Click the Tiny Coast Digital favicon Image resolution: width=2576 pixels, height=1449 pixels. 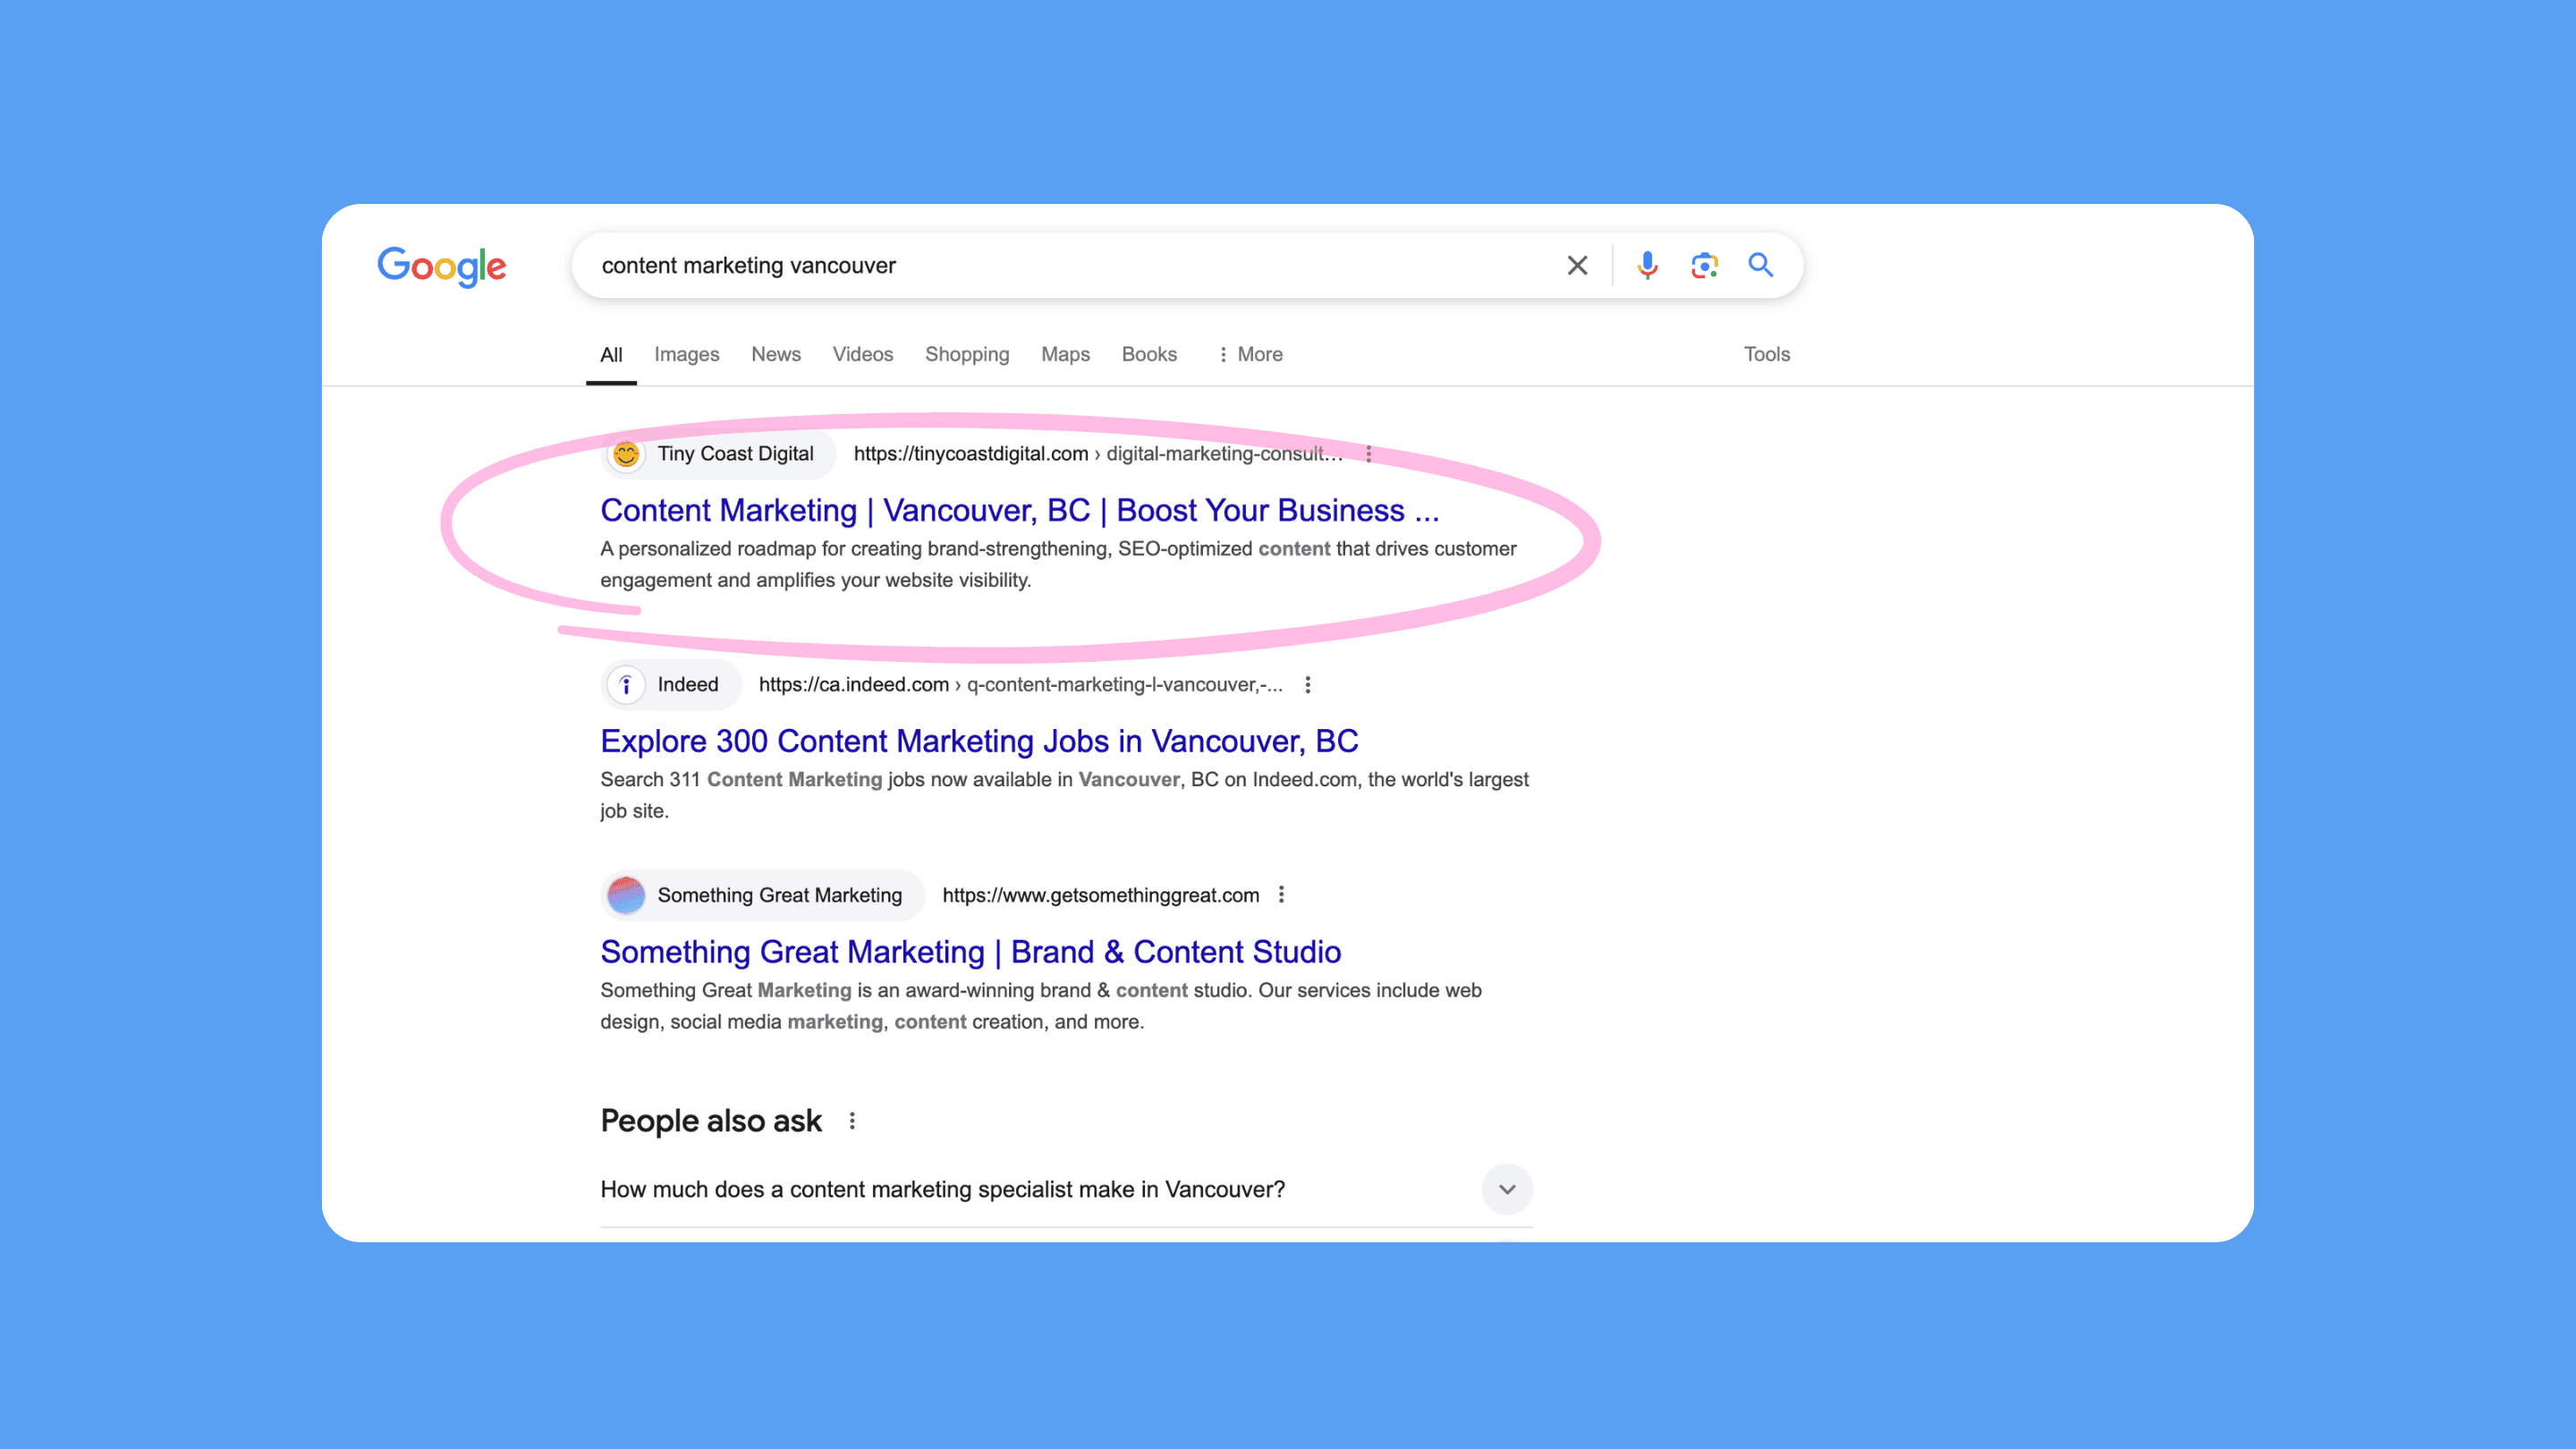click(x=626, y=454)
